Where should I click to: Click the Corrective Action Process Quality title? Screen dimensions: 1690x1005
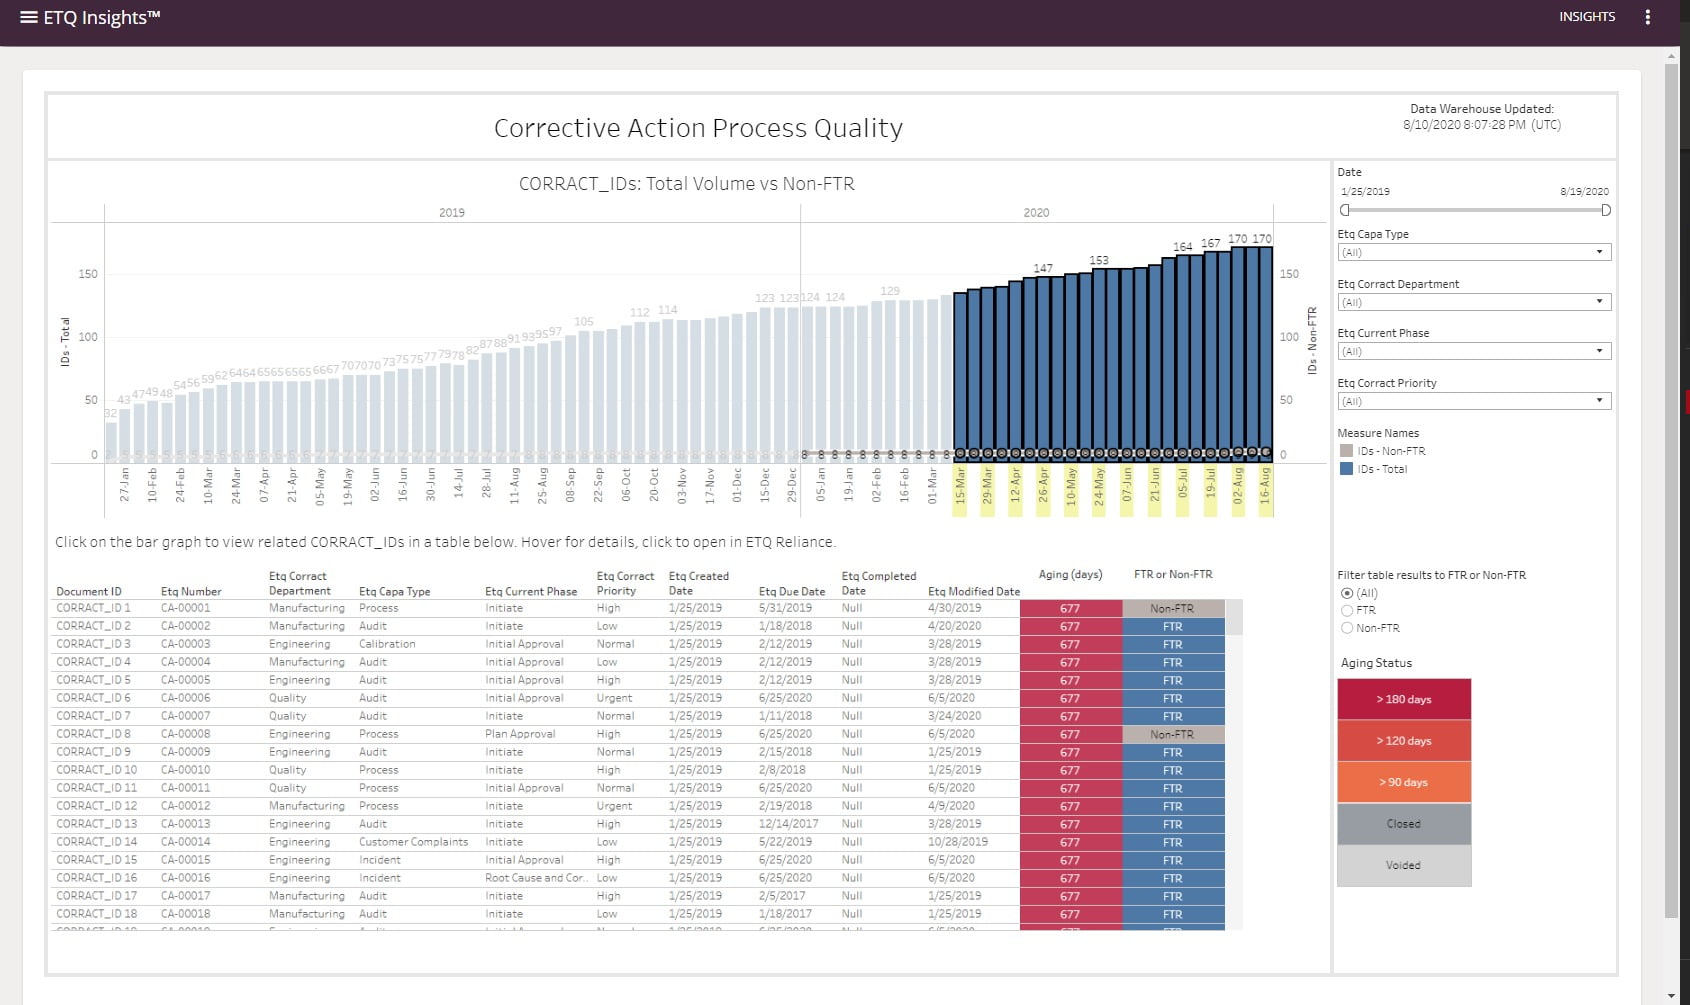pos(698,128)
